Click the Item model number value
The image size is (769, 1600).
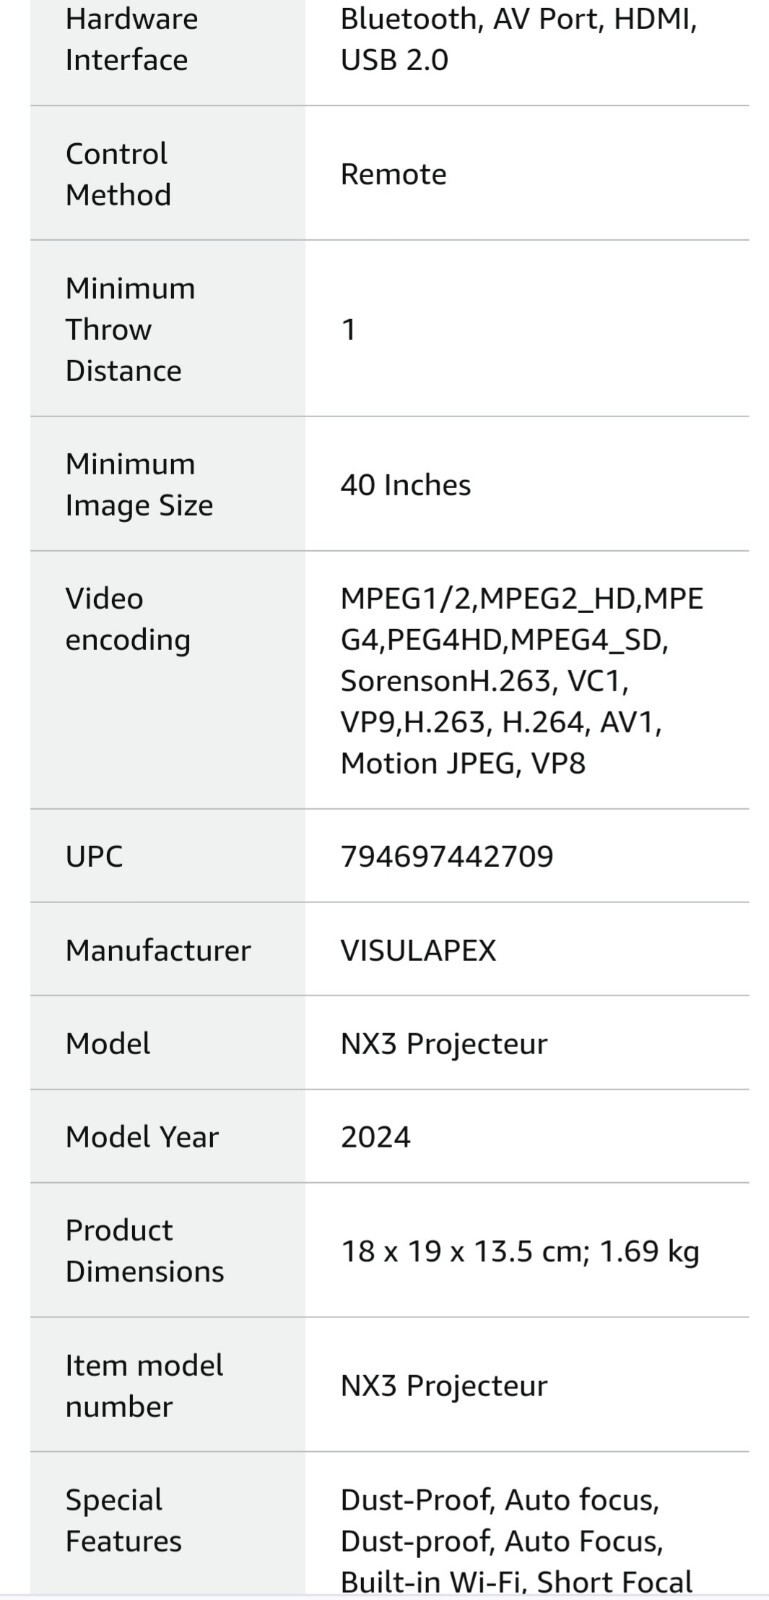[x=444, y=1386]
